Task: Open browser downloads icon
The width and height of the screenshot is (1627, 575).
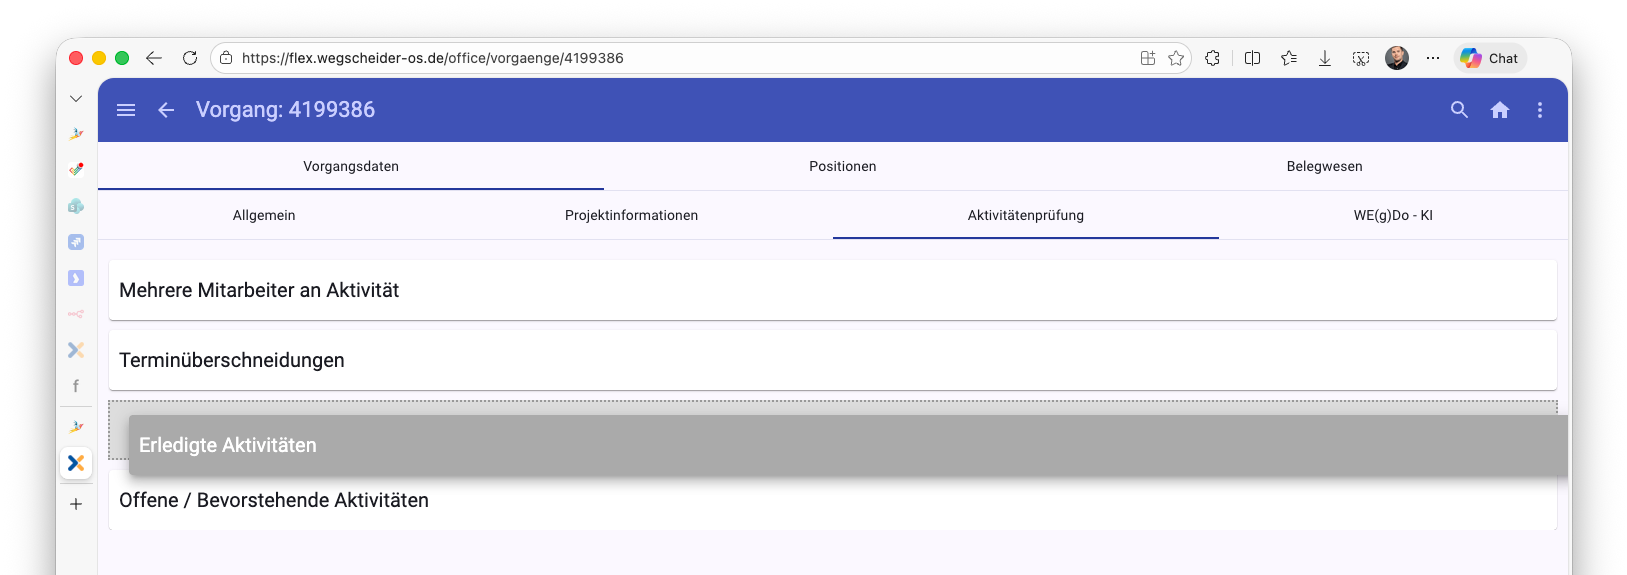Action: pos(1324,58)
